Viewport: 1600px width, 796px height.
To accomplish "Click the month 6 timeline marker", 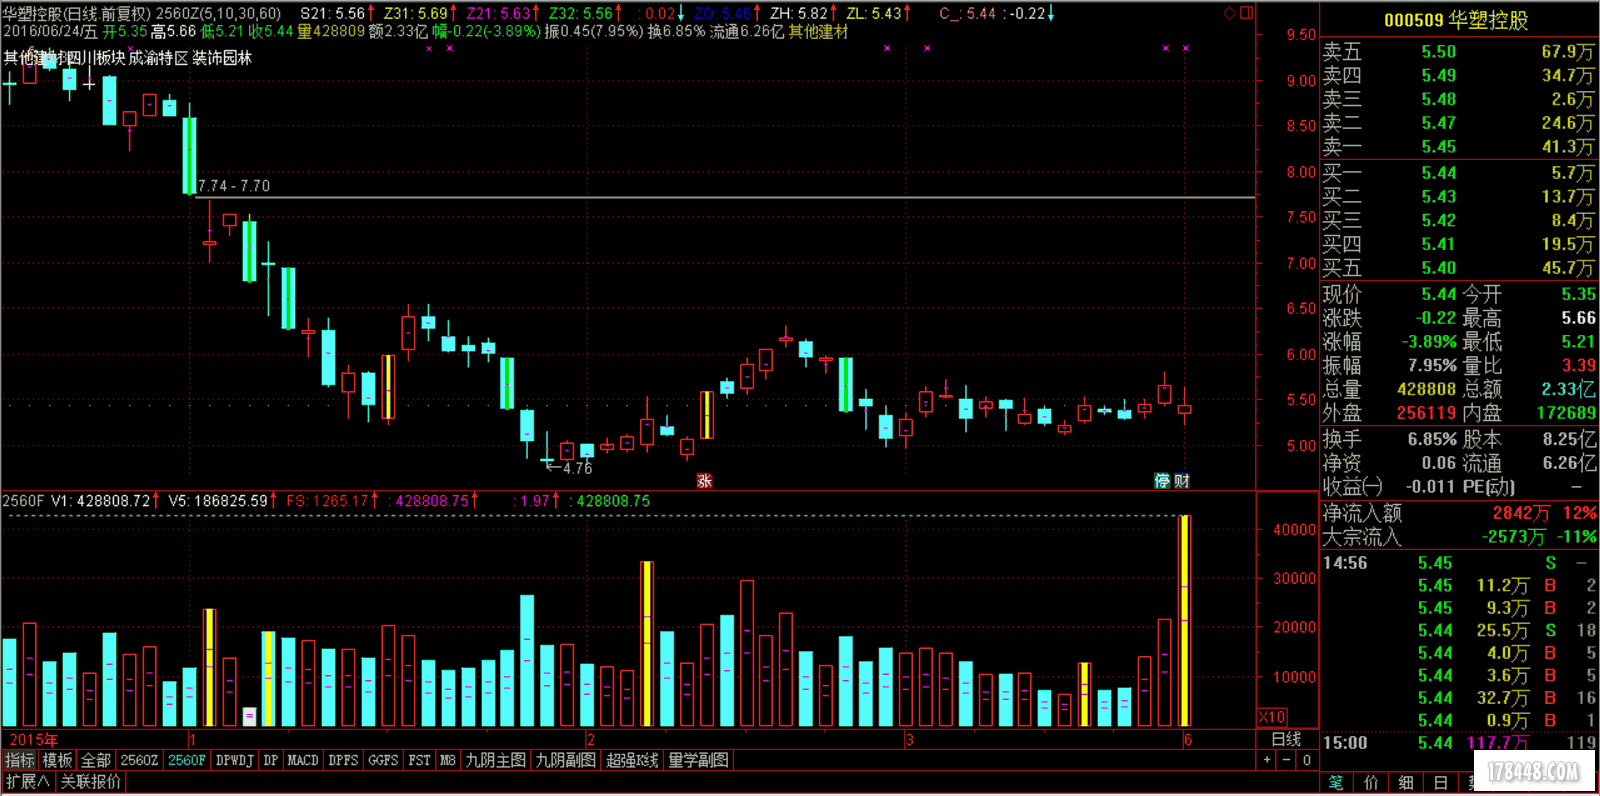I will point(1188,740).
